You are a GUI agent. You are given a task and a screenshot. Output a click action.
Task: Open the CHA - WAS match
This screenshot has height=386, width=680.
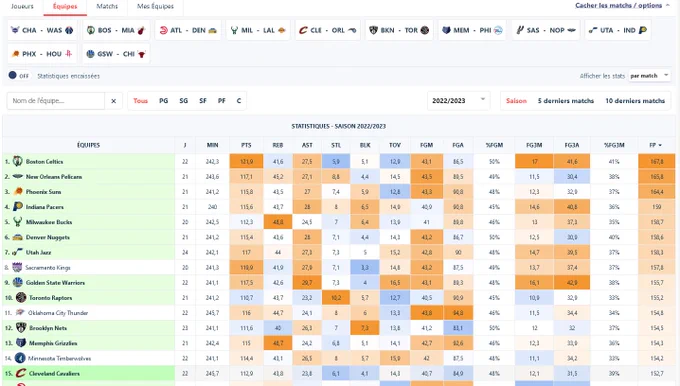[42, 30]
